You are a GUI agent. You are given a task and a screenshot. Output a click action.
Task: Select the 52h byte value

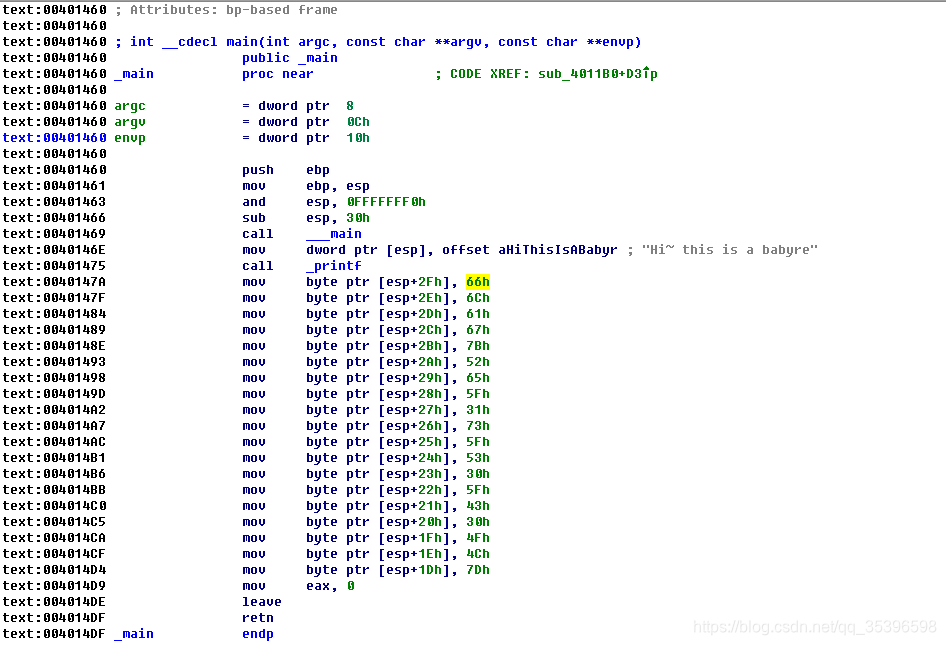click(x=477, y=362)
